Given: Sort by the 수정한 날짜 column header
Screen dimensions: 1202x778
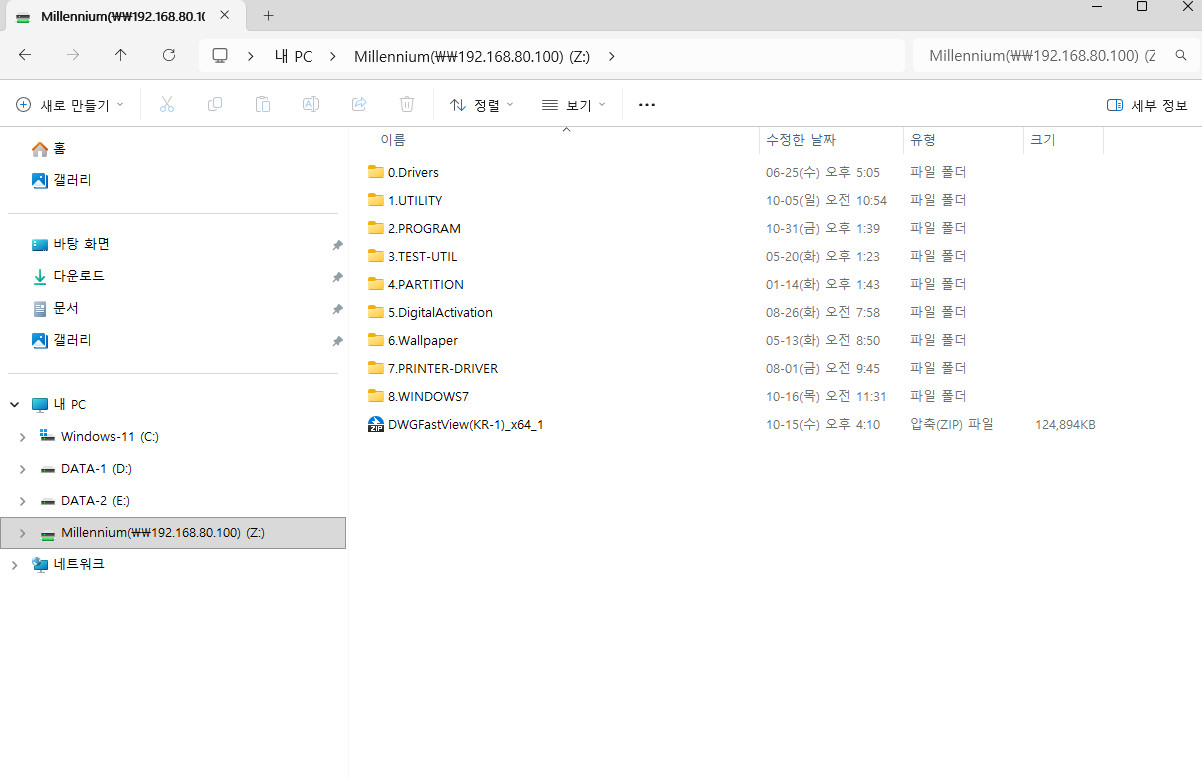Looking at the screenshot, I should (x=800, y=140).
